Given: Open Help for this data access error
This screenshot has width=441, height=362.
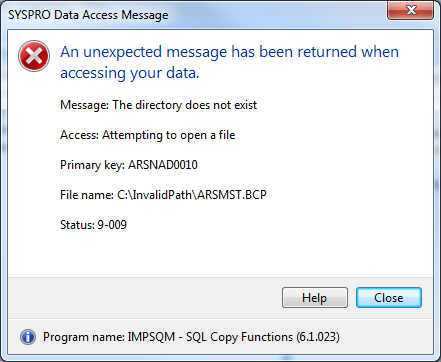Looking at the screenshot, I should click(315, 297).
